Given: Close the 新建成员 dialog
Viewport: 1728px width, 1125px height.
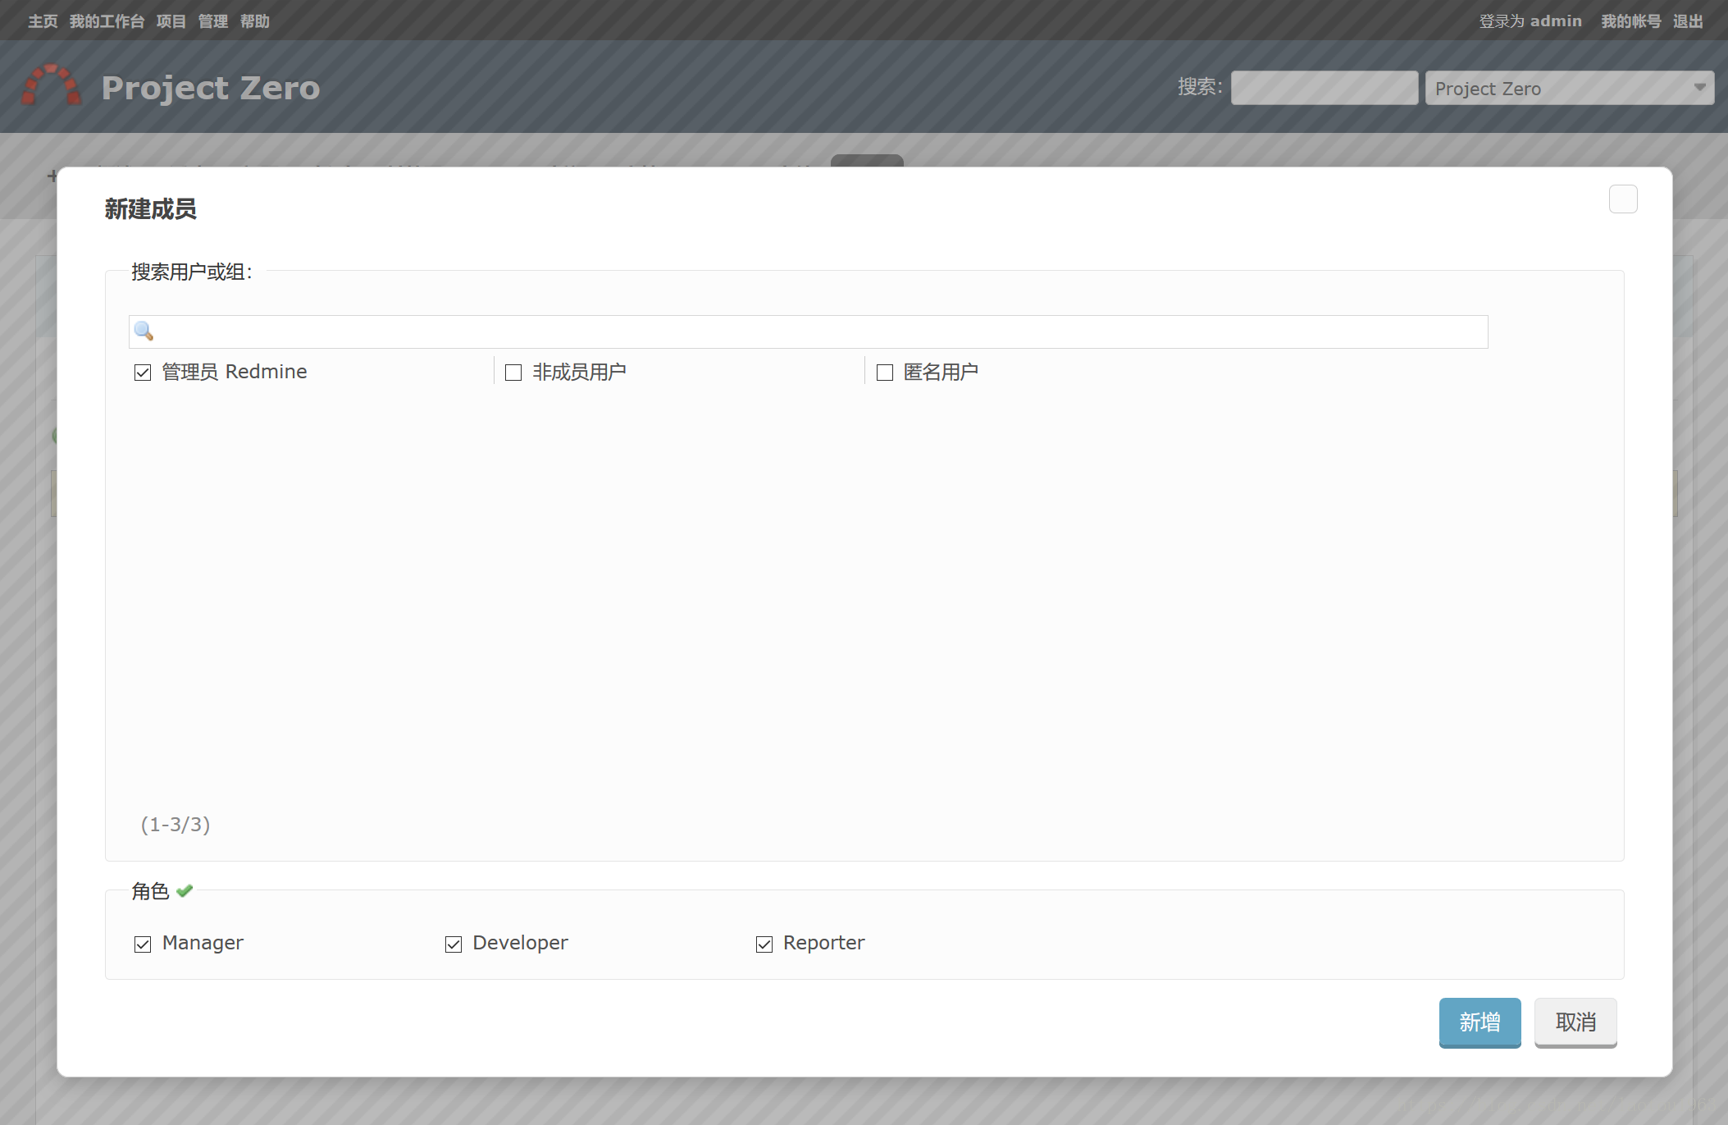Looking at the screenshot, I should [x=1623, y=199].
